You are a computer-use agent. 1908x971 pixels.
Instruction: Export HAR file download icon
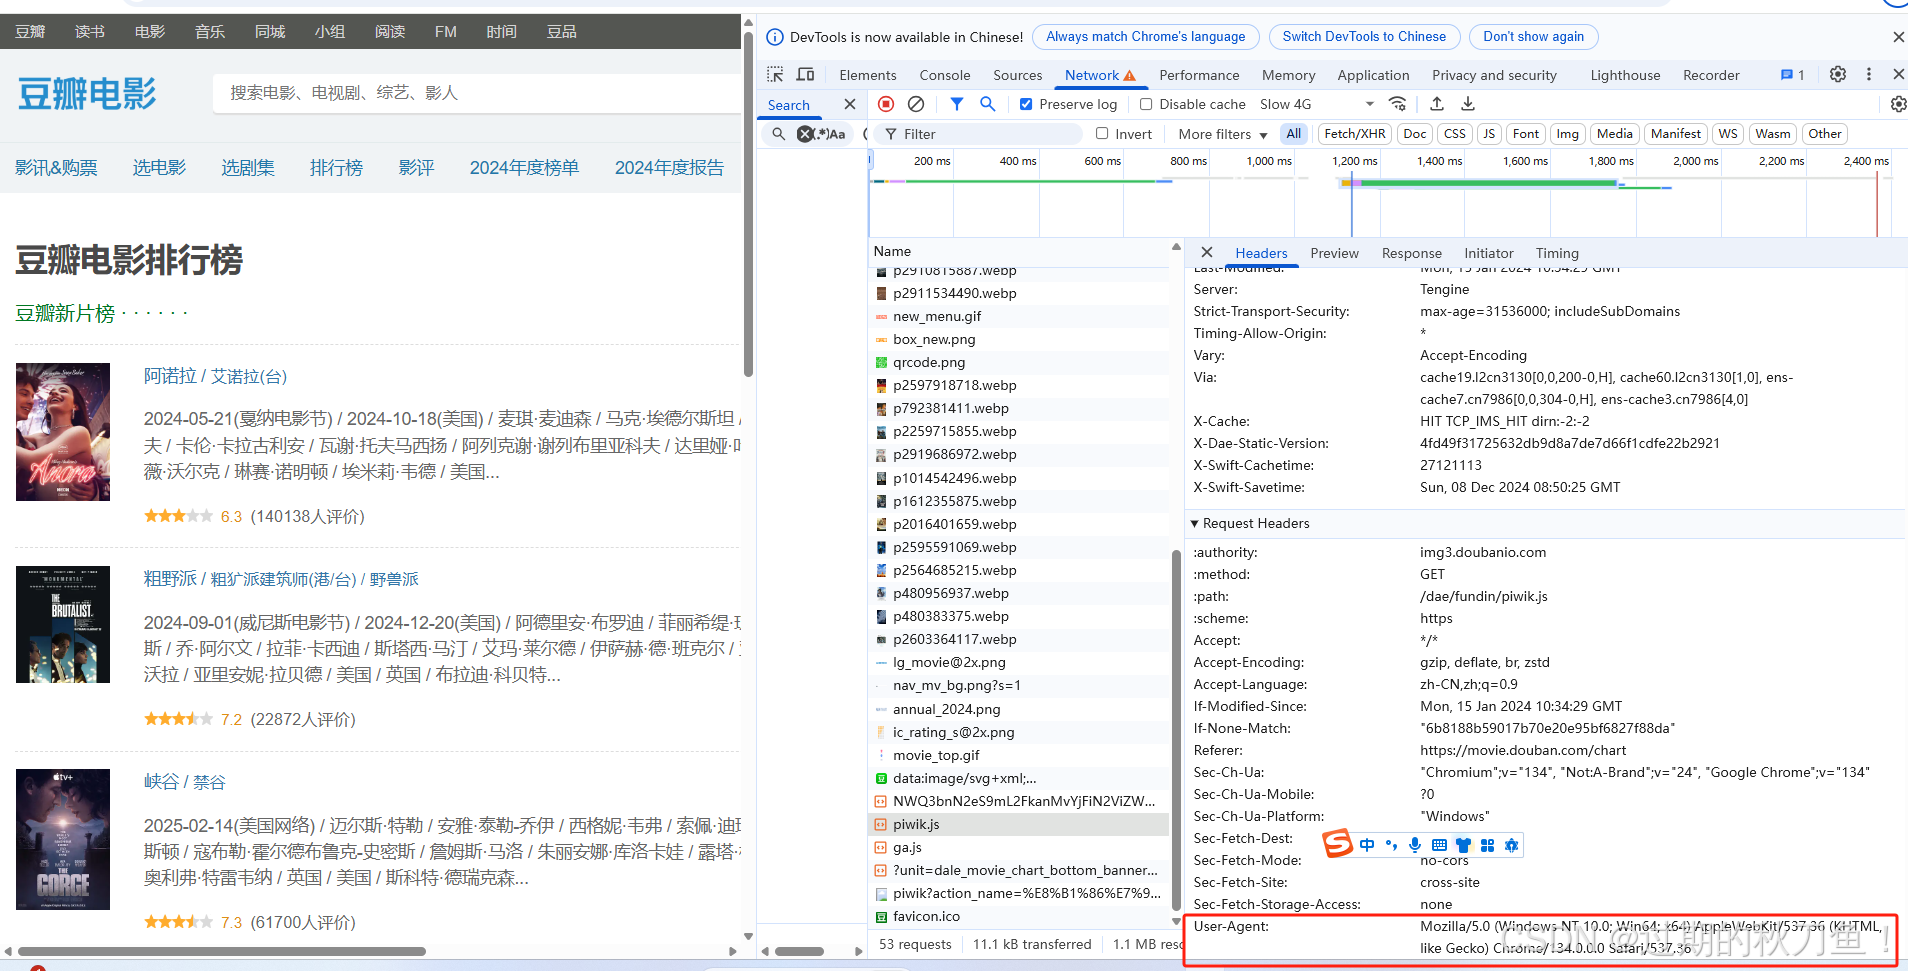tap(1468, 104)
